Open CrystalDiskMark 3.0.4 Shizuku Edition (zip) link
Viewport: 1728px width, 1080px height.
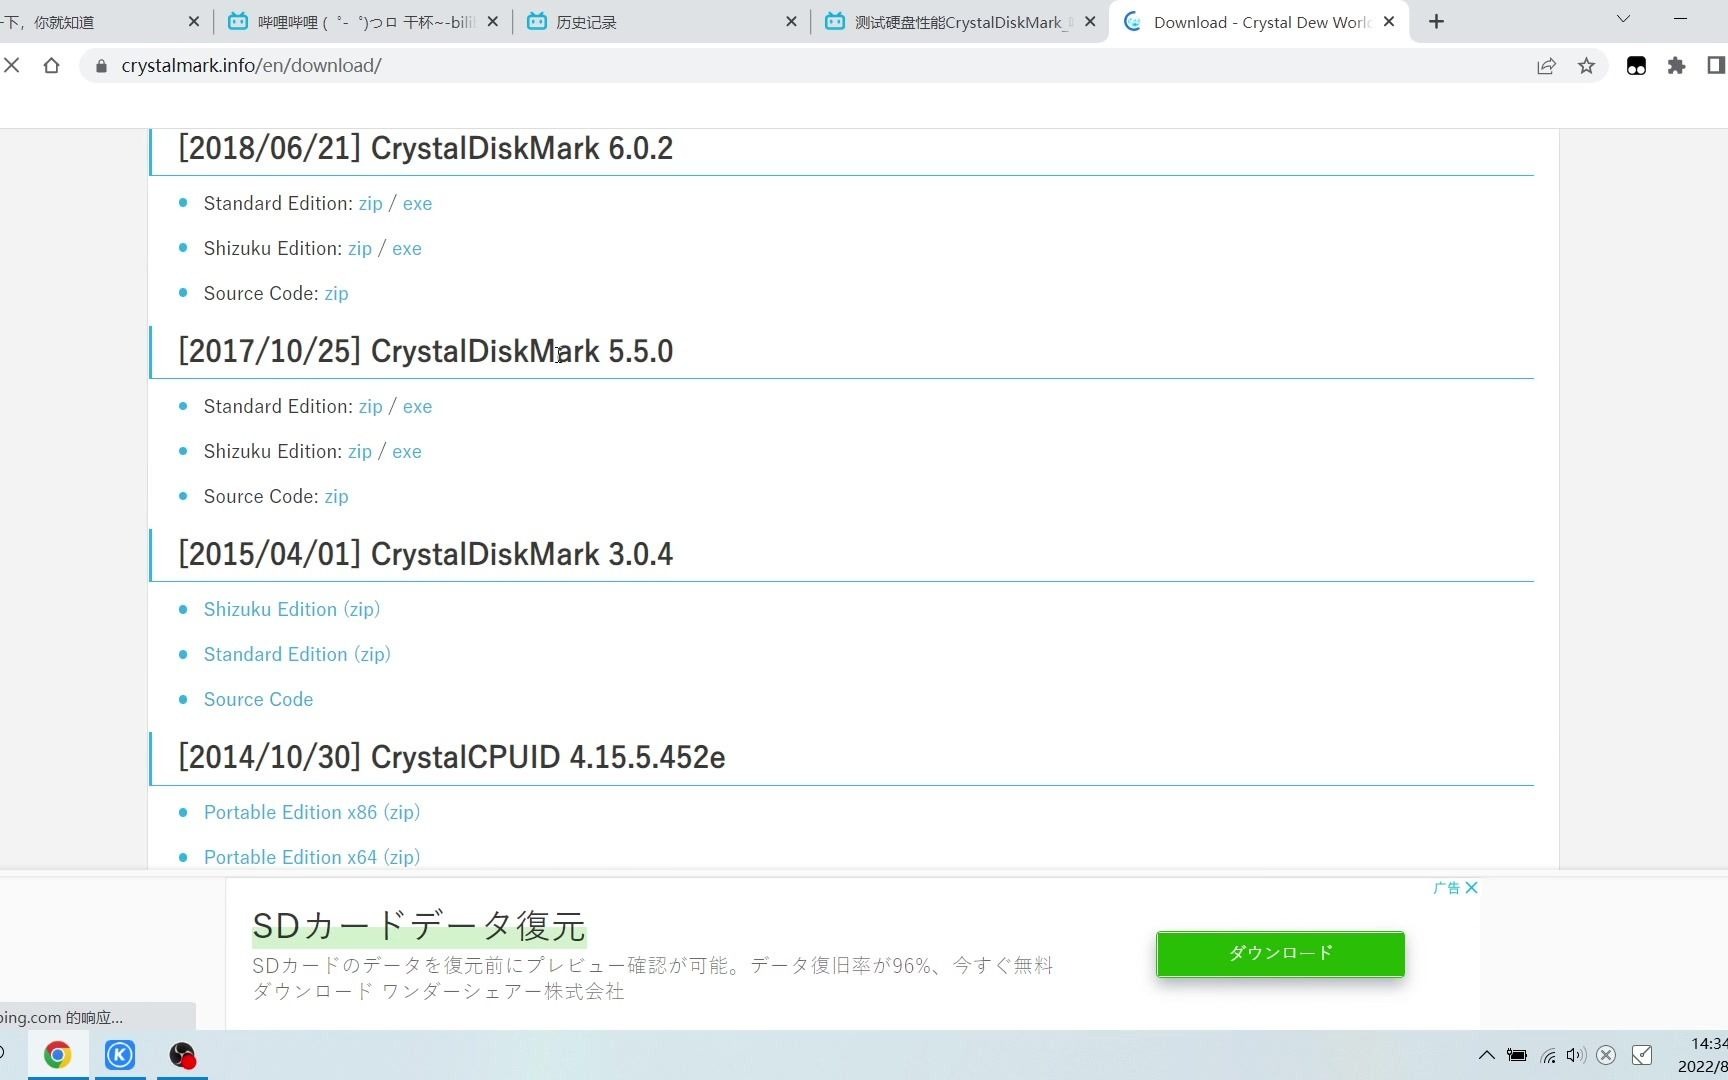(292, 609)
